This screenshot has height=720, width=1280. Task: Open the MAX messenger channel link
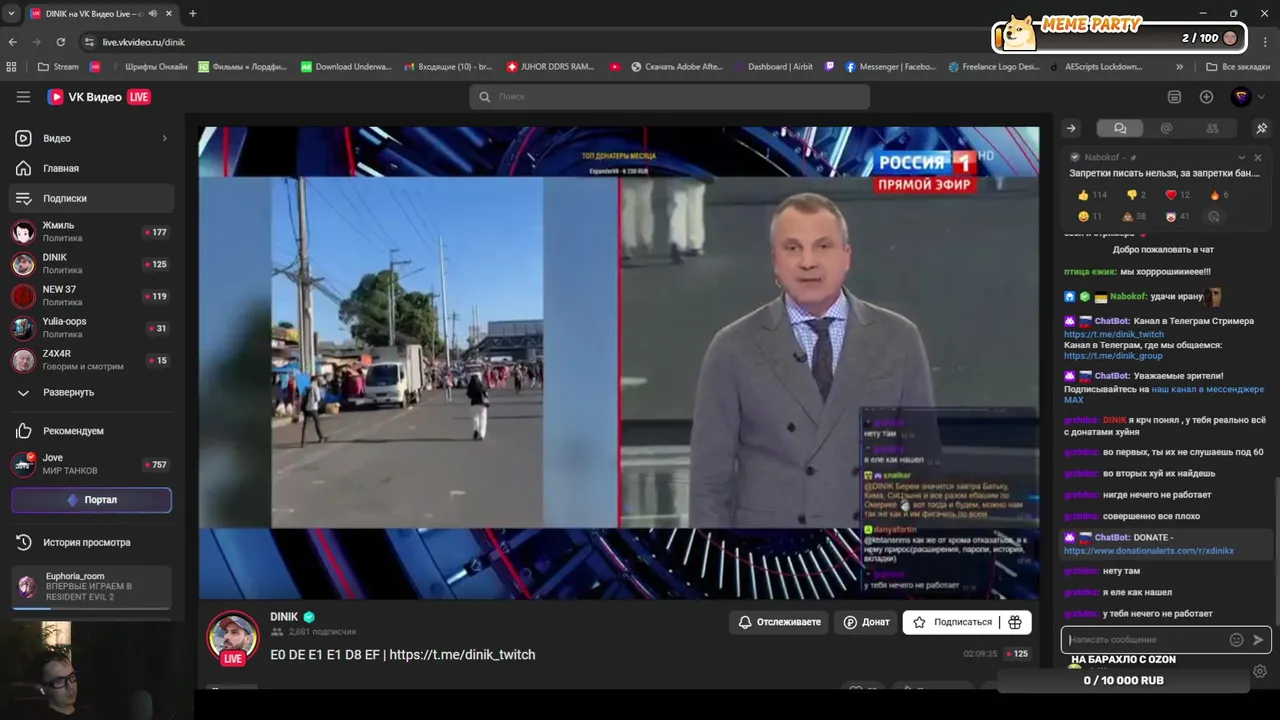click(1164, 394)
